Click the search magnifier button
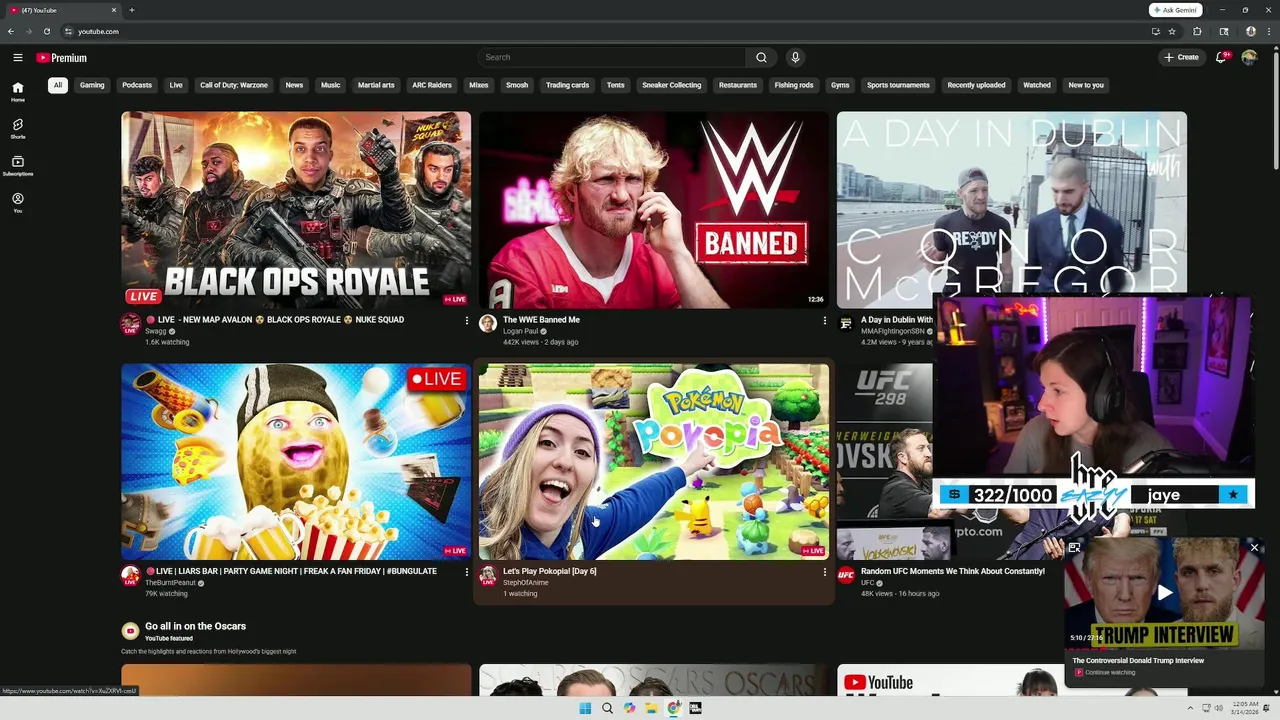The height and width of the screenshot is (720, 1280). click(x=761, y=58)
